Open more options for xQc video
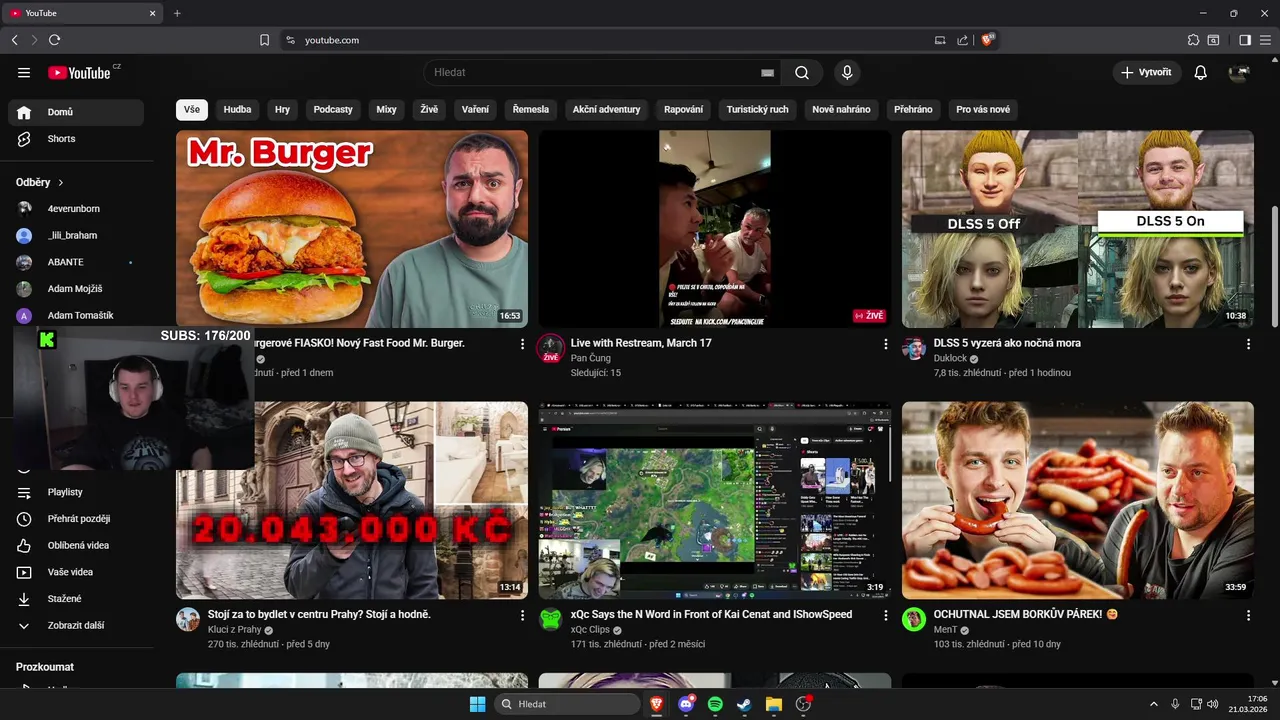The height and width of the screenshot is (720, 1280). (x=885, y=616)
